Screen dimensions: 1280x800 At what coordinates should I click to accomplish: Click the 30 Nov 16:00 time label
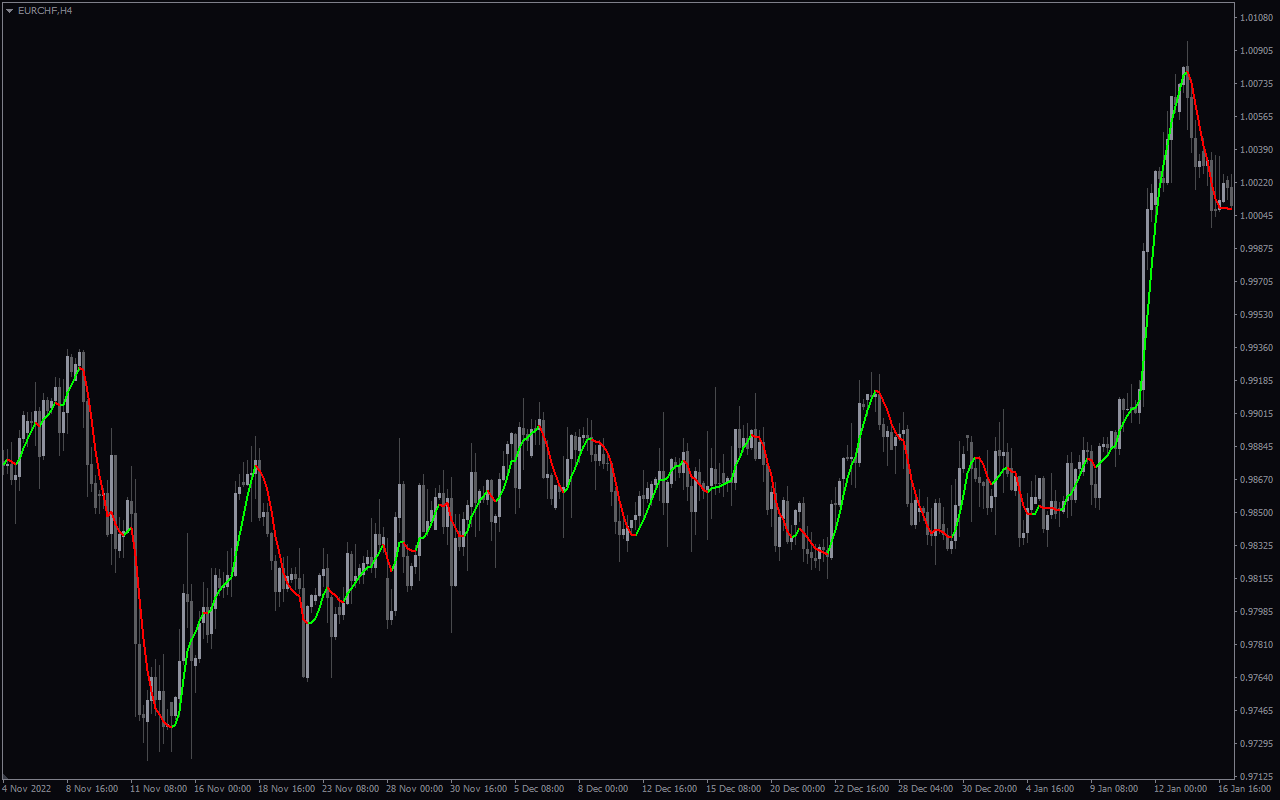[x=477, y=789]
